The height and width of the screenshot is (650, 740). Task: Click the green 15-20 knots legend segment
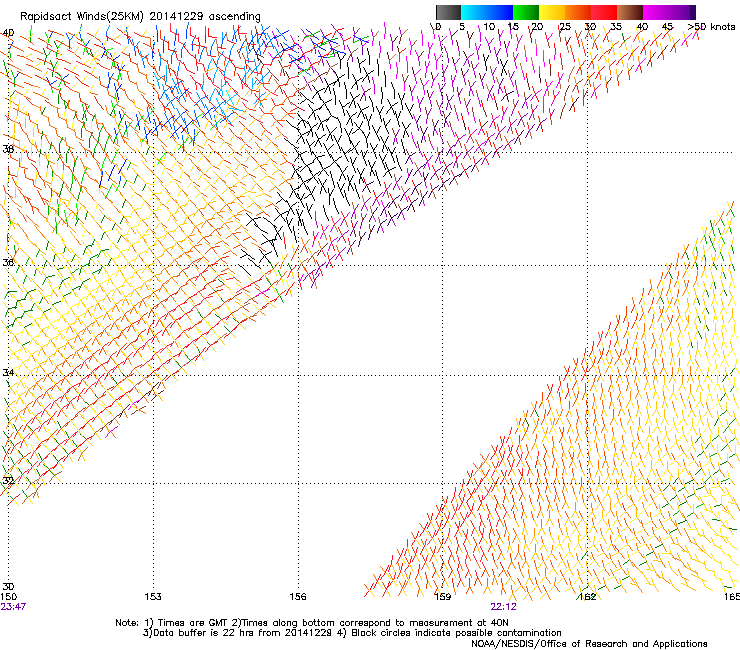click(526, 12)
